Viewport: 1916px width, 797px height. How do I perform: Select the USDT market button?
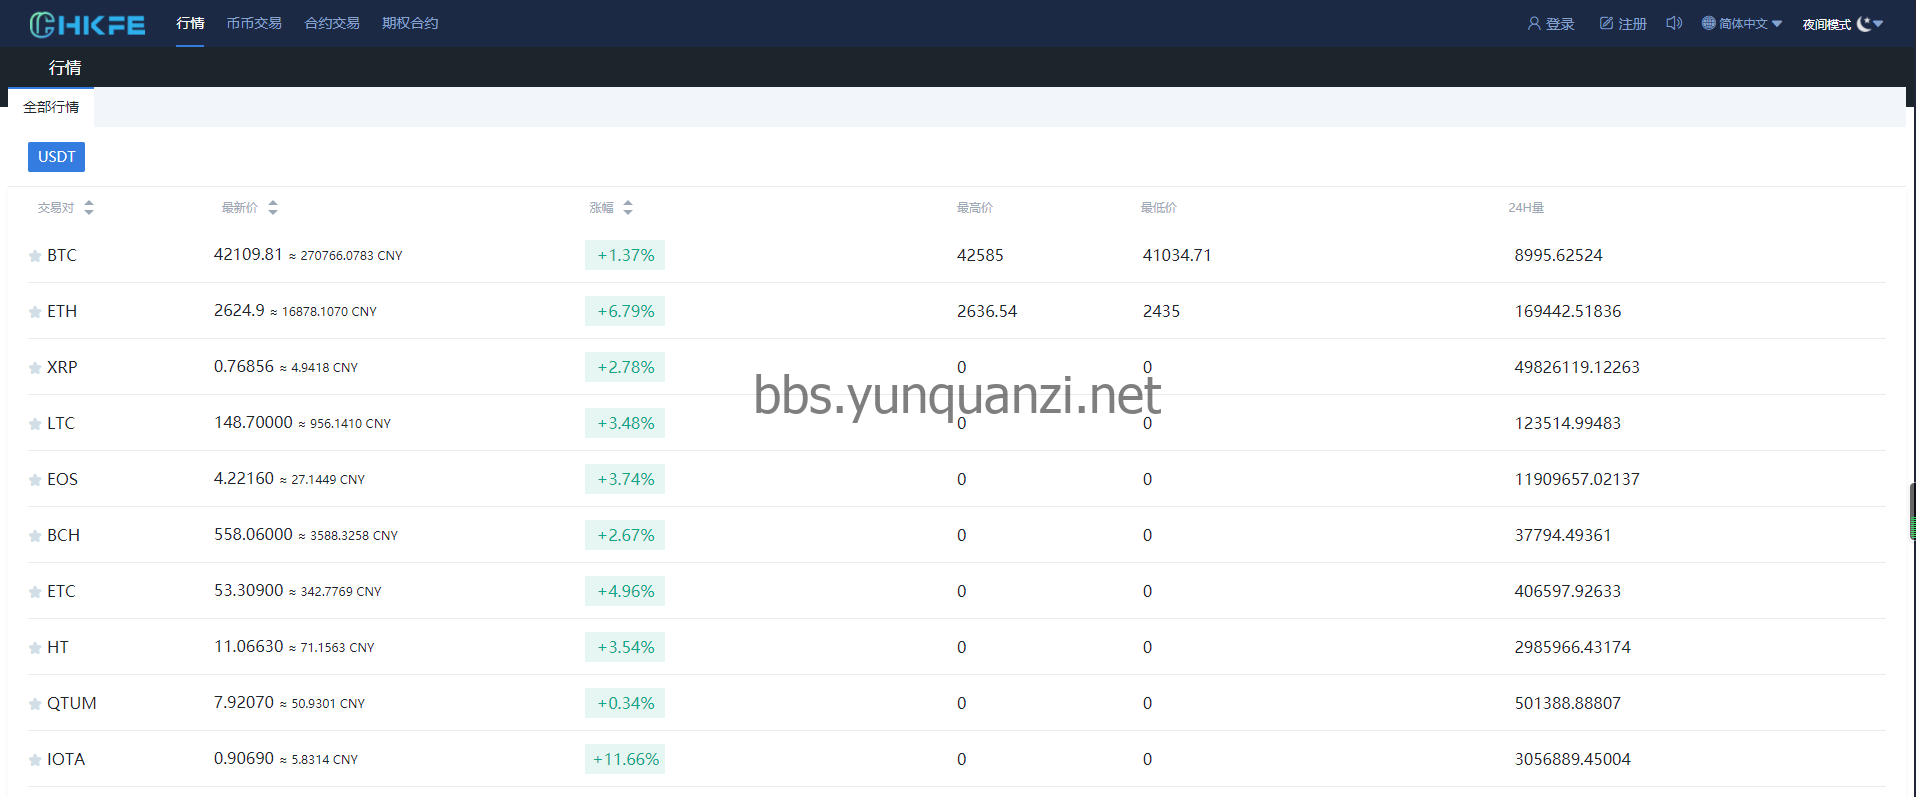pyautogui.click(x=56, y=157)
